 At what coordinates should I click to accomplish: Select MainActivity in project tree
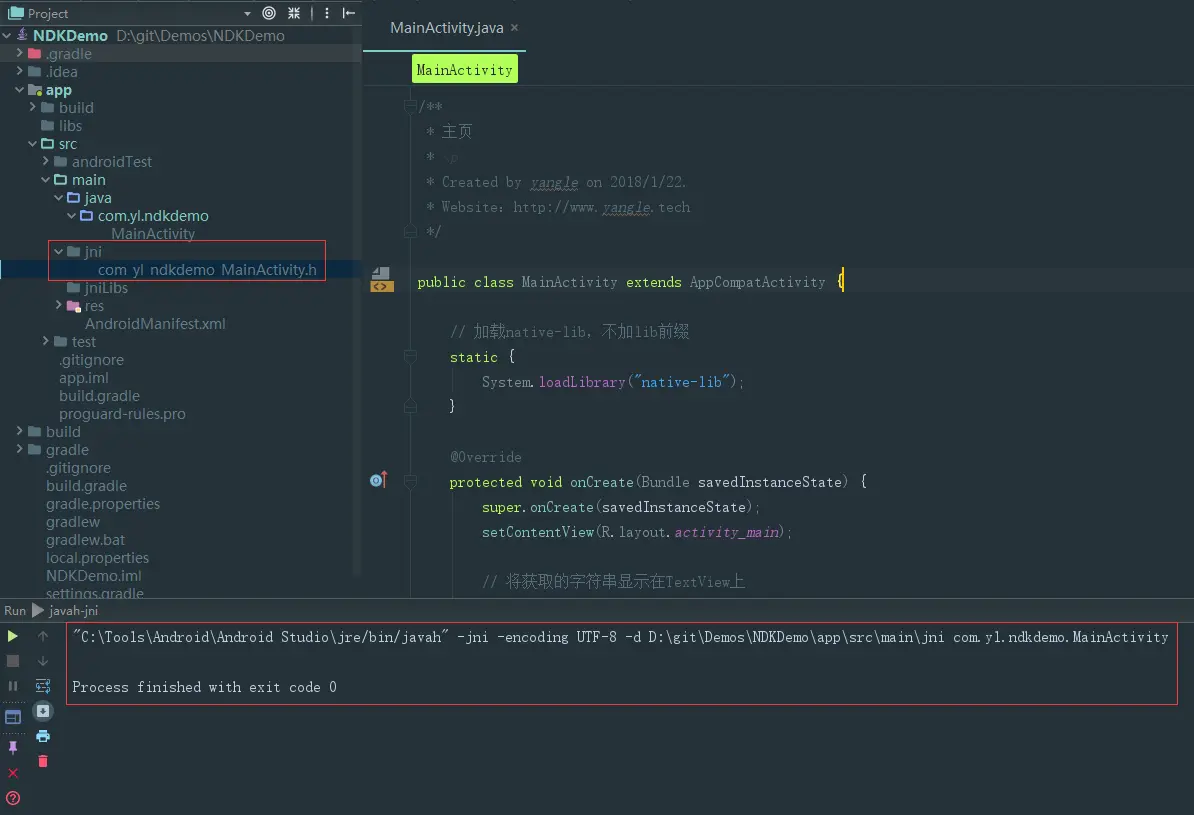point(153,234)
